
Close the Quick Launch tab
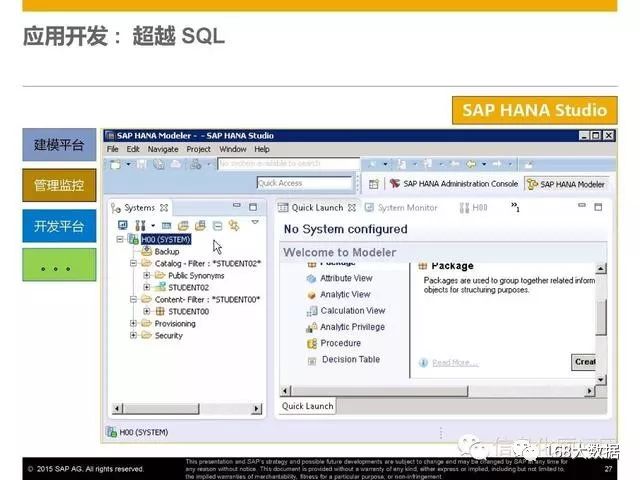coord(351,208)
